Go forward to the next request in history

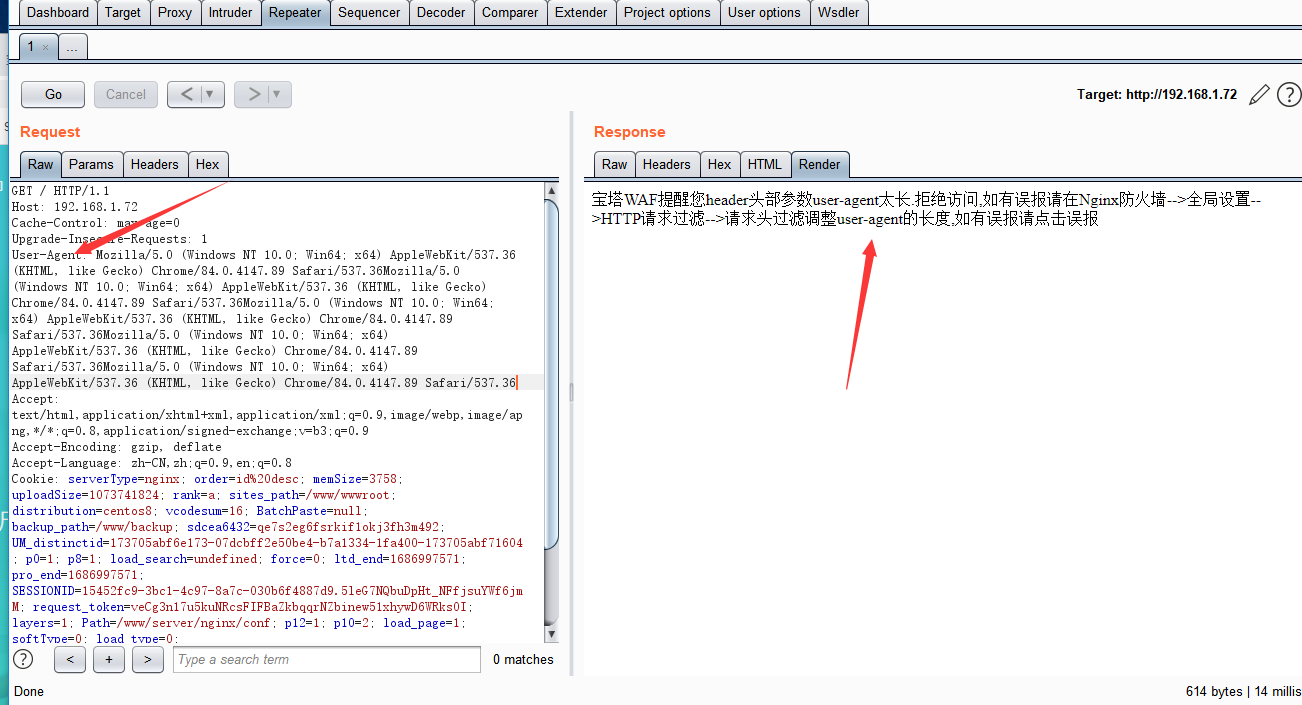coord(252,94)
